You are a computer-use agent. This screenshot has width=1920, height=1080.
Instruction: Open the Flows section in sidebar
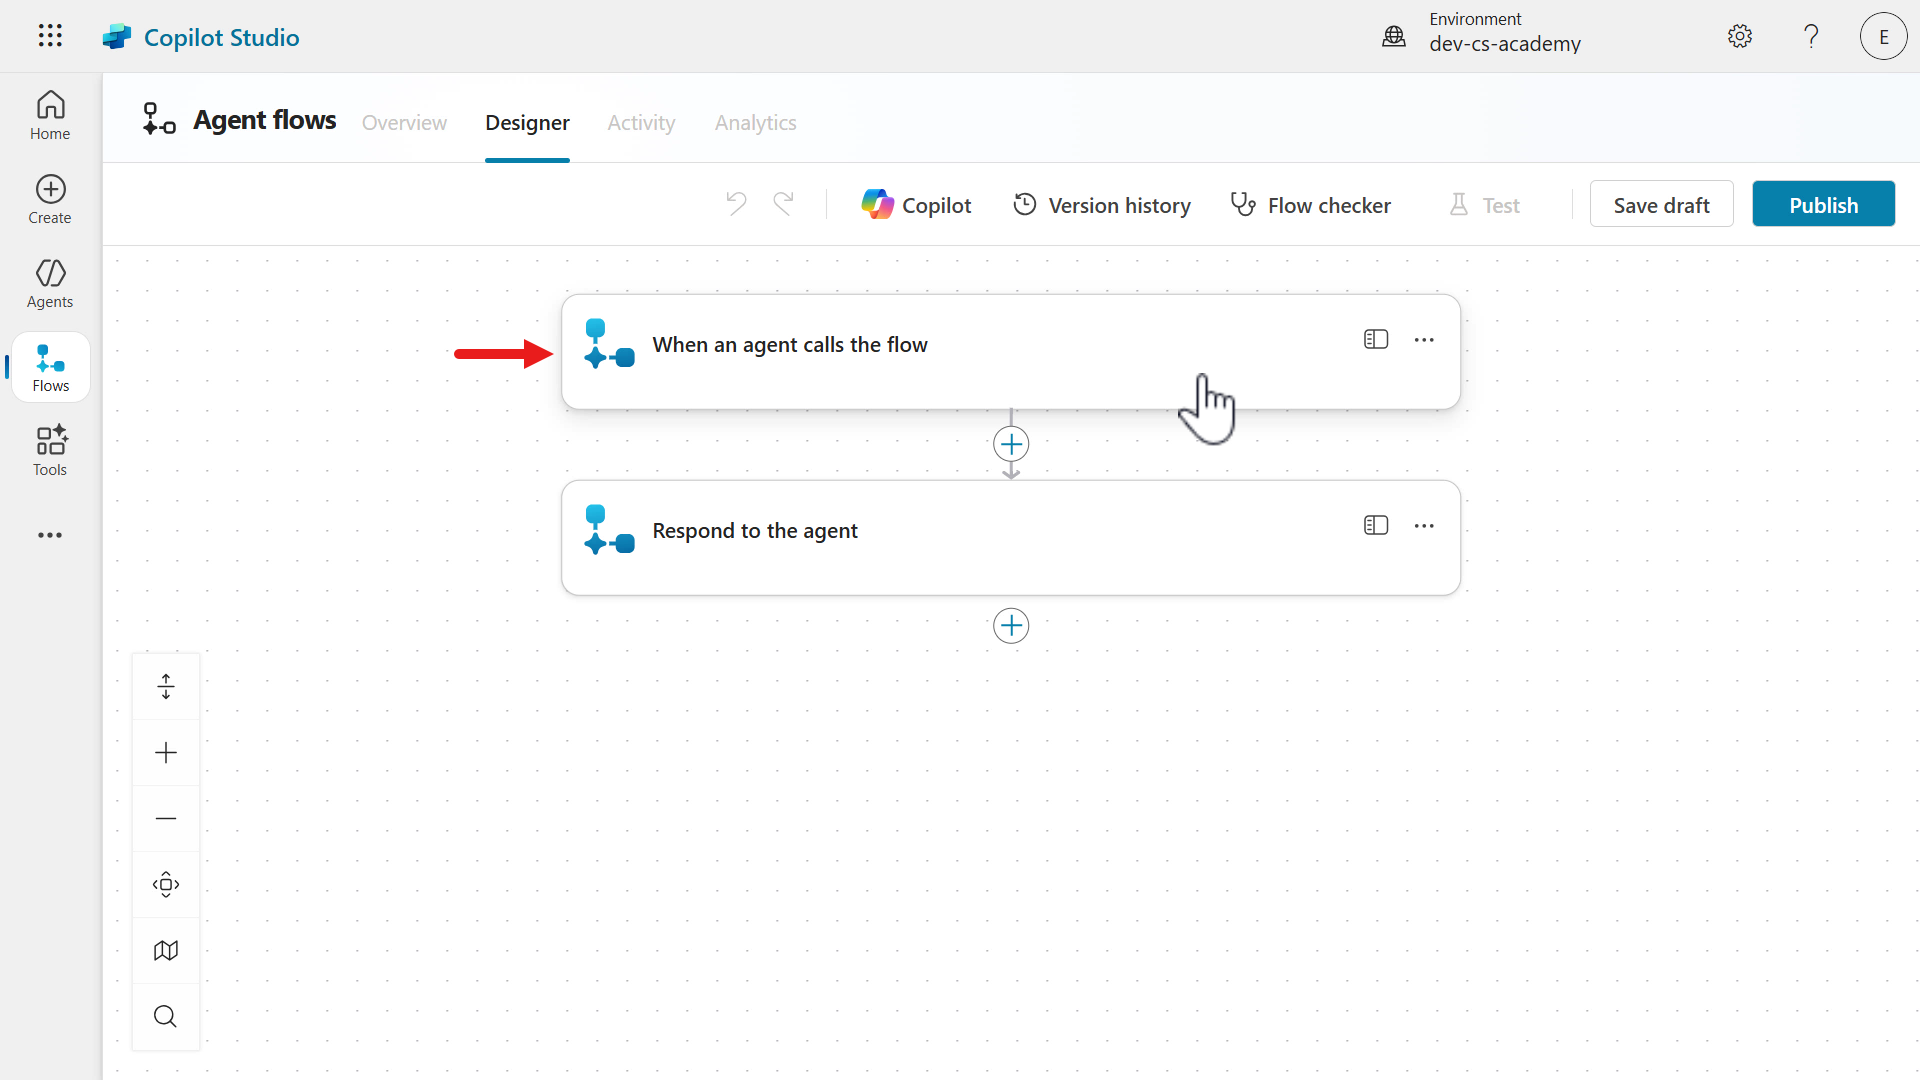point(50,368)
